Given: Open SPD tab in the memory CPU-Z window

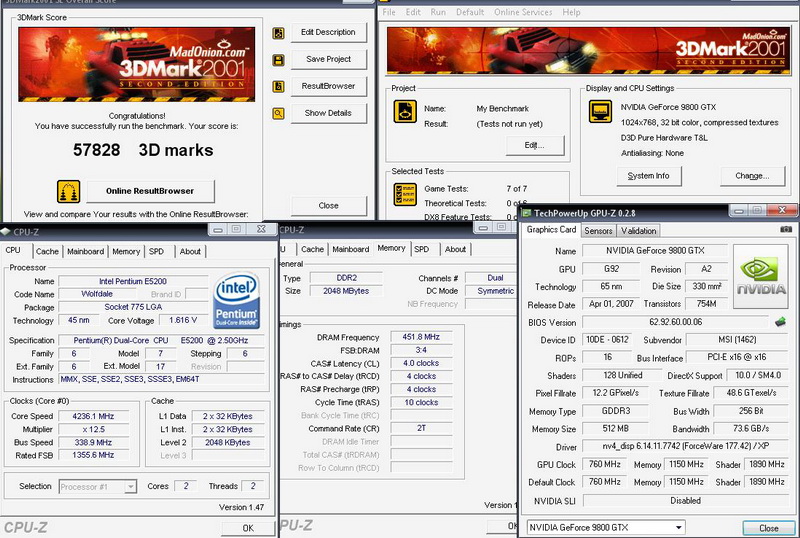Looking at the screenshot, I should (421, 249).
